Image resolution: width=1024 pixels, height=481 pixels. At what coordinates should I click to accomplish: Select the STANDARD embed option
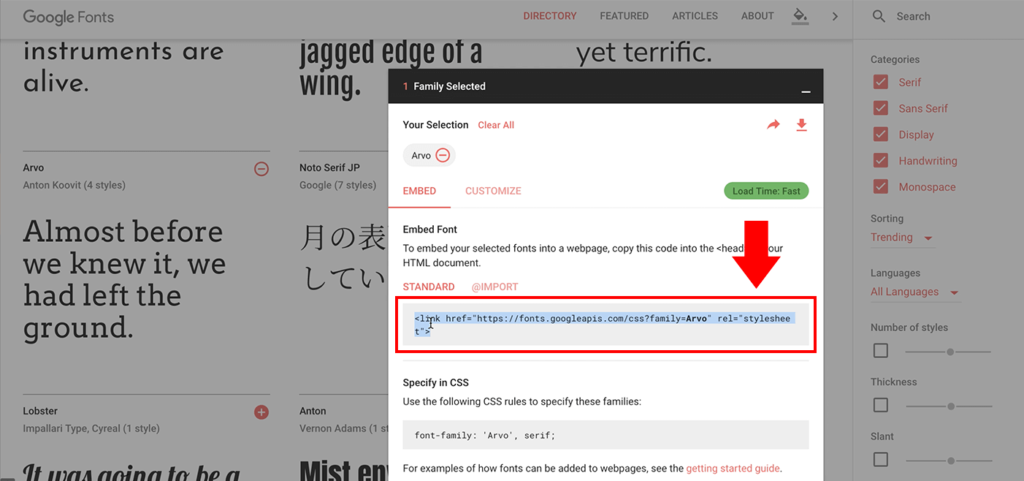click(x=428, y=287)
